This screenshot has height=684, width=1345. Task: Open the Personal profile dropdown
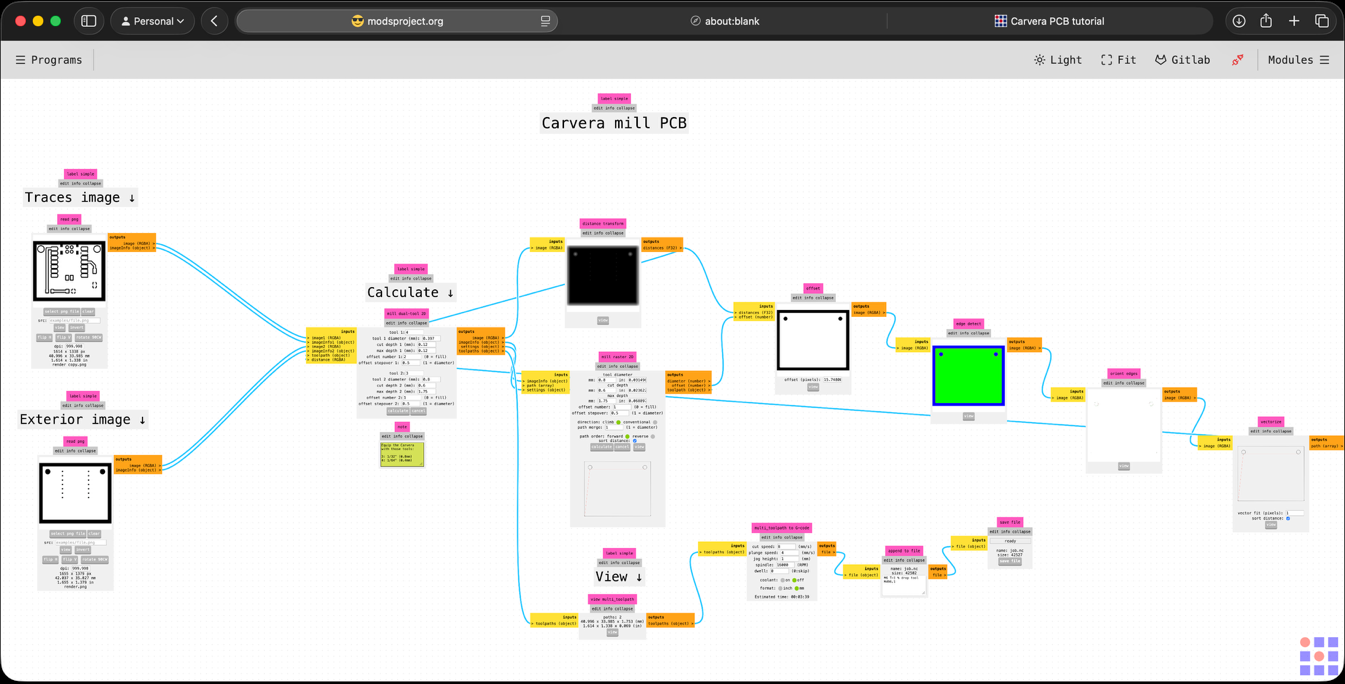[x=152, y=21]
